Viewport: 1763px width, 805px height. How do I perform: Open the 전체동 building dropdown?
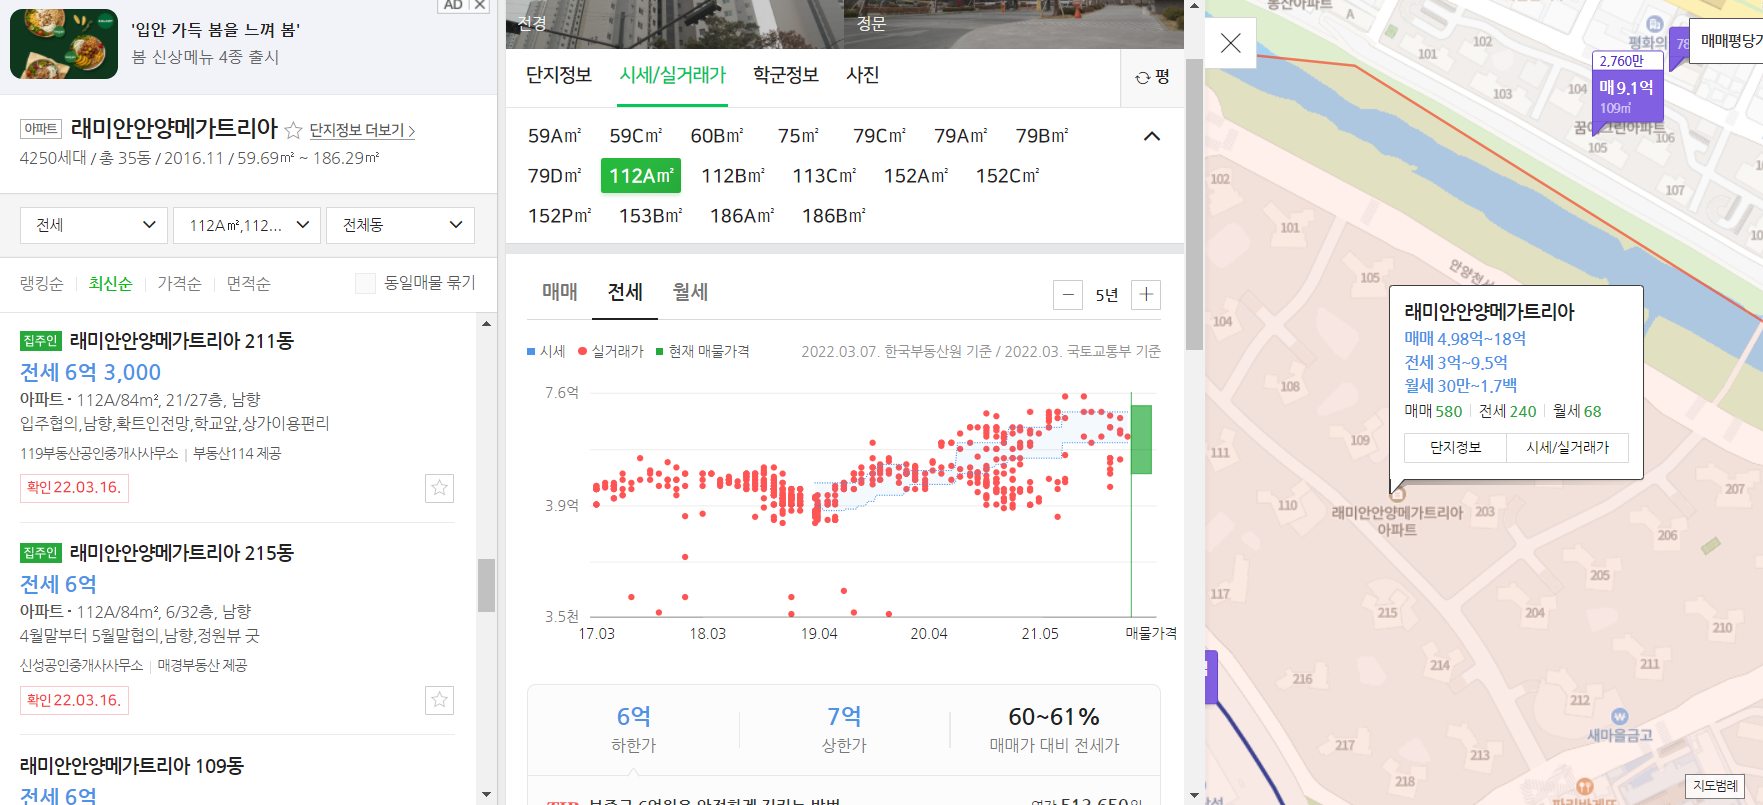click(x=400, y=225)
